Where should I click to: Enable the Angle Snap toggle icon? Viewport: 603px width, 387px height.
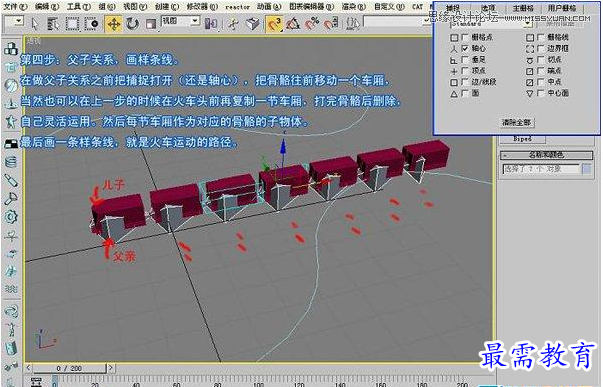293,24
